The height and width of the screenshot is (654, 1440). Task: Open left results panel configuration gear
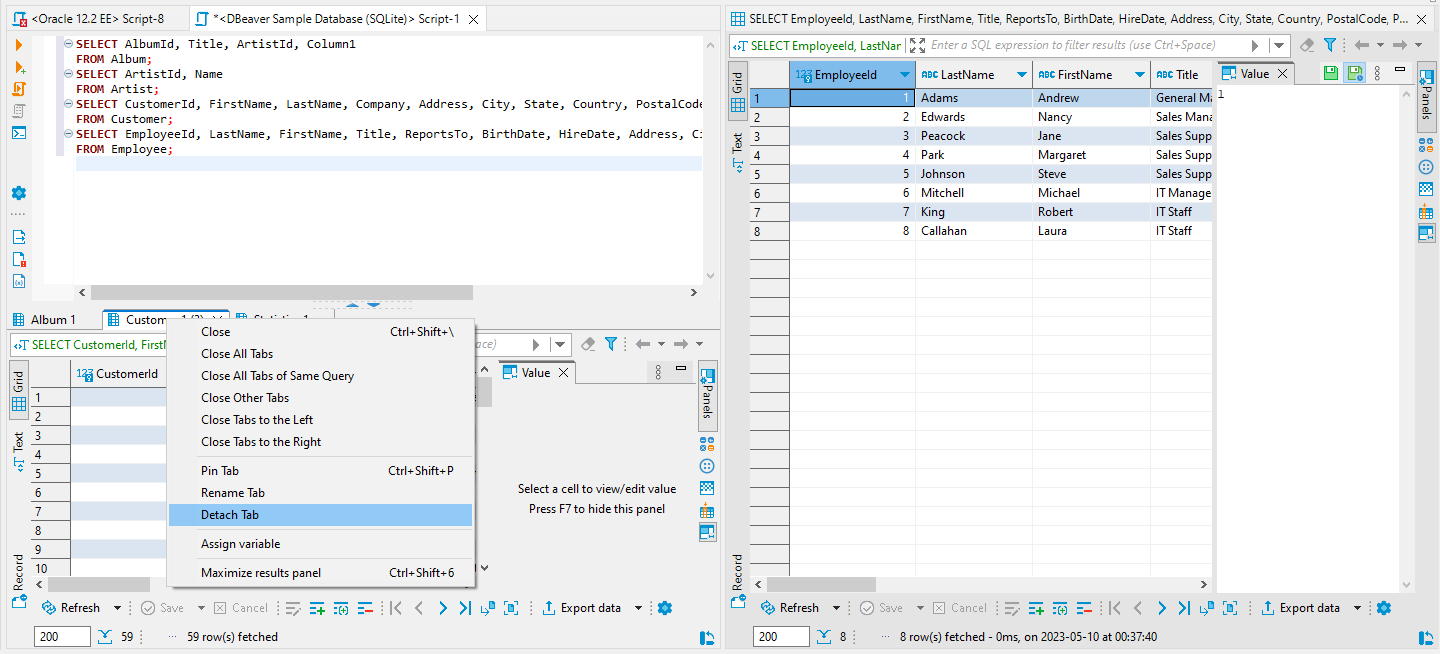[x=665, y=608]
